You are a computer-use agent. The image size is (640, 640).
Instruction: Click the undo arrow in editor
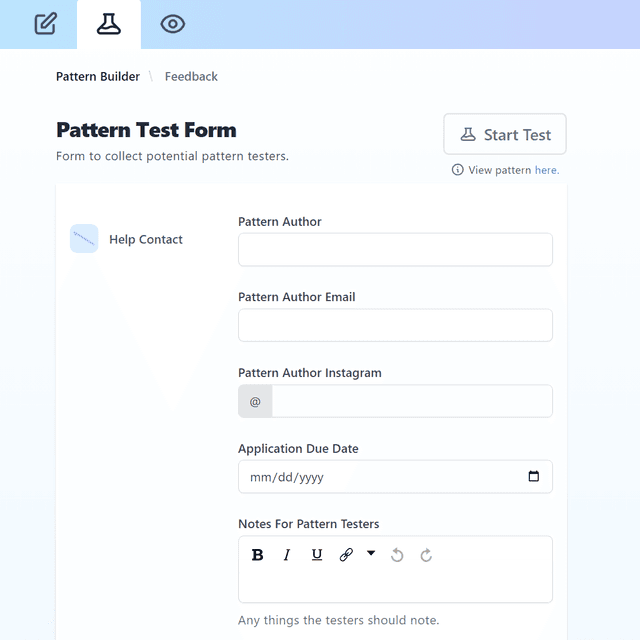click(397, 555)
